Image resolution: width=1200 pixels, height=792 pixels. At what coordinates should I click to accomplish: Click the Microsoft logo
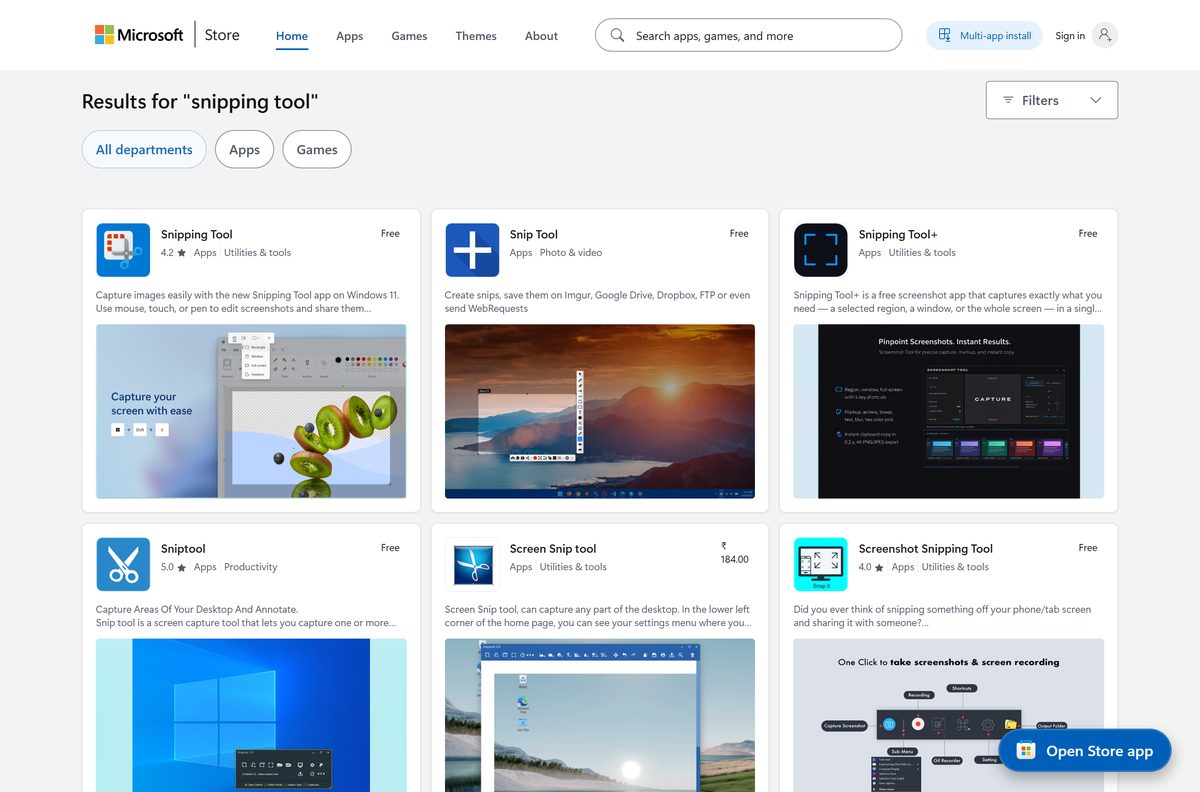(139, 35)
